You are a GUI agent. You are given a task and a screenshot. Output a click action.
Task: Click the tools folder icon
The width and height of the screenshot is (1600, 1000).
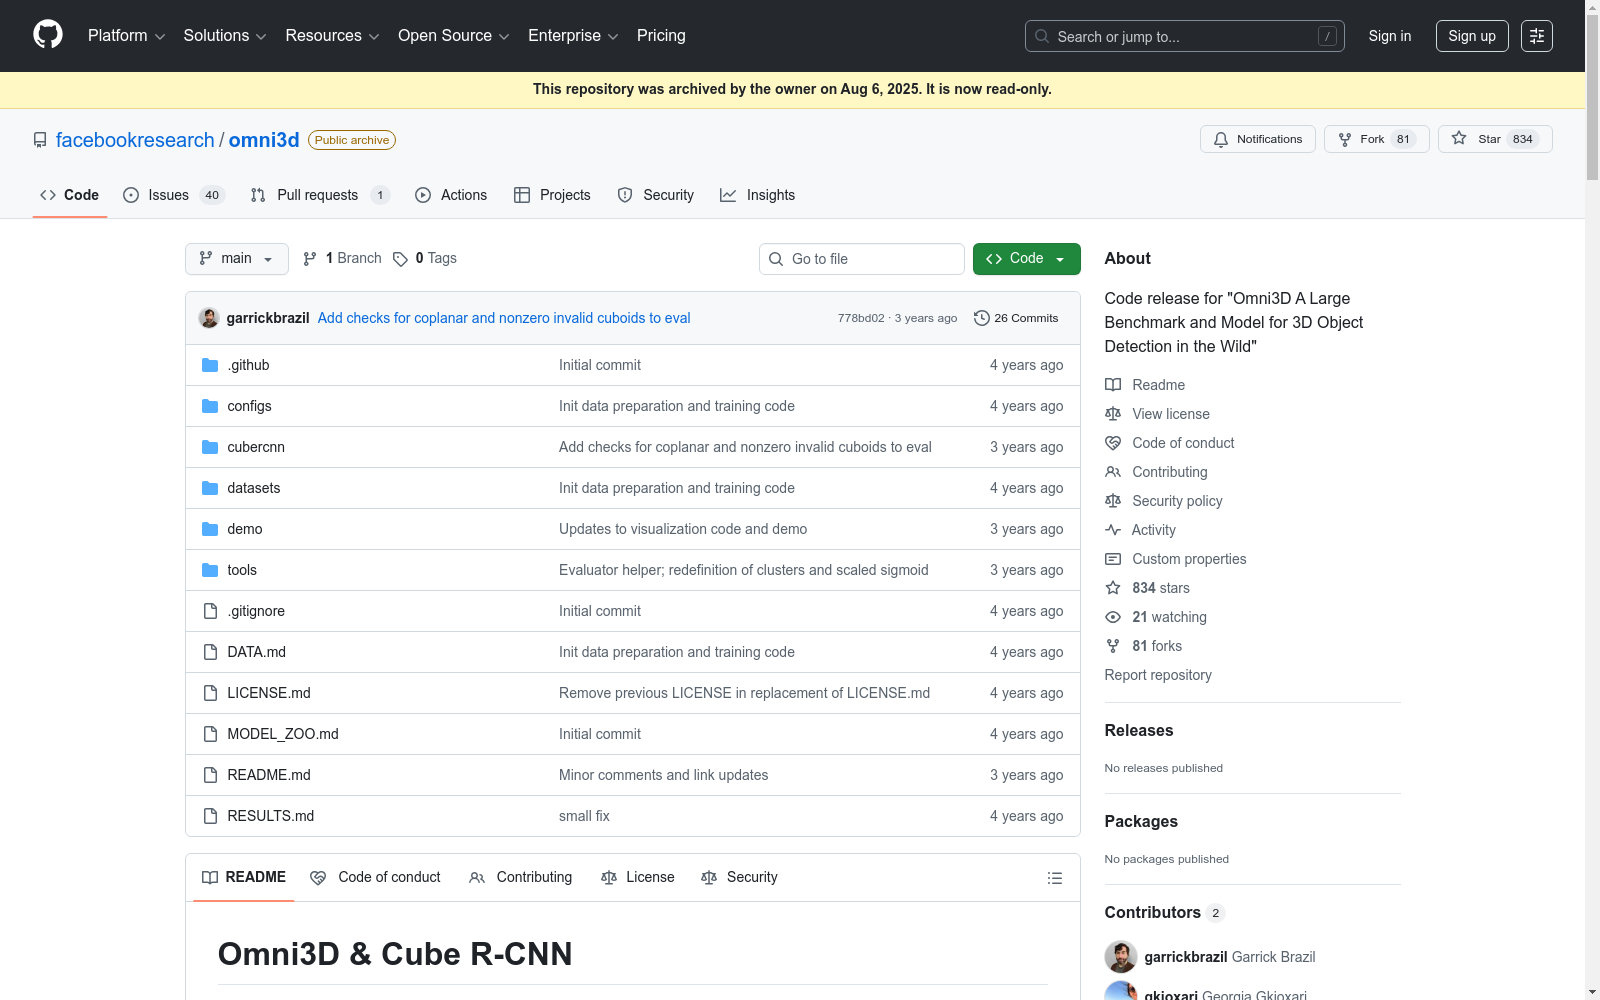click(210, 570)
